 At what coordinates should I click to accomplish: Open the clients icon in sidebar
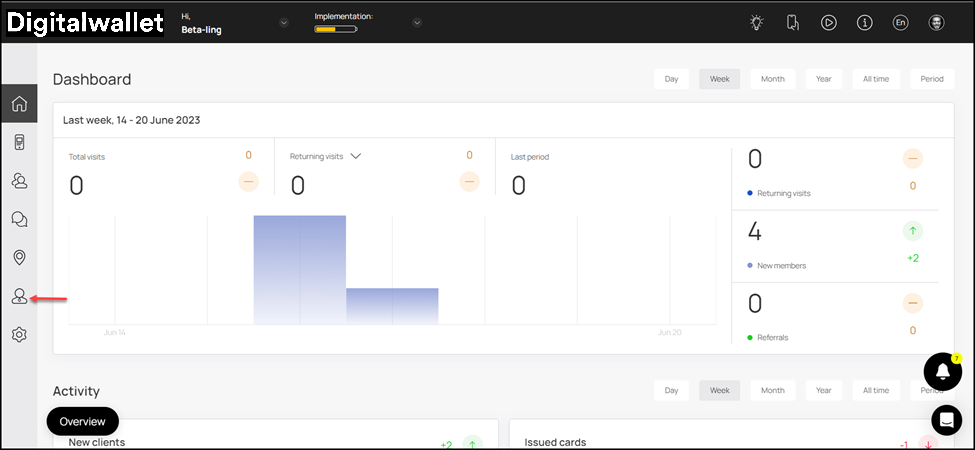pos(19,181)
